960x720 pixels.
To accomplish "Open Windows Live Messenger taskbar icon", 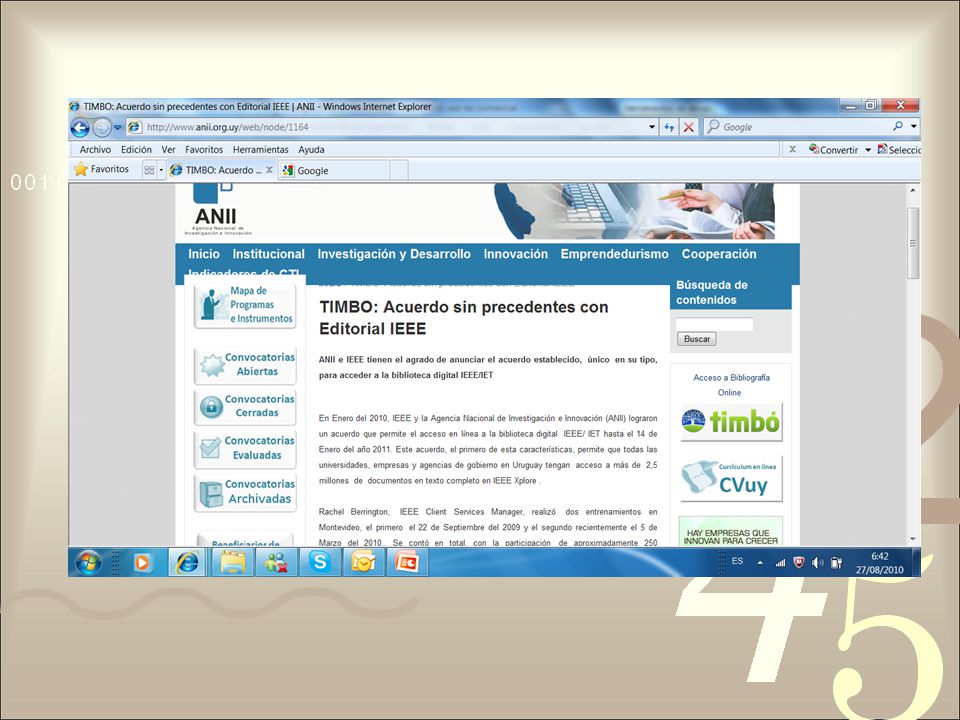I will click(276, 562).
